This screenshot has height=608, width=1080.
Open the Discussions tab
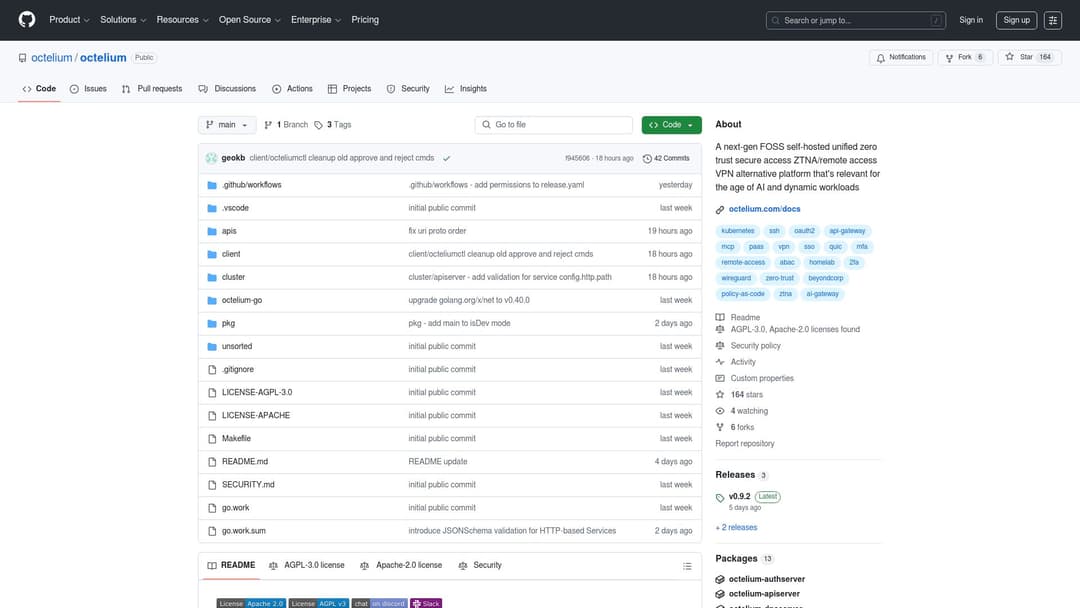click(227, 89)
